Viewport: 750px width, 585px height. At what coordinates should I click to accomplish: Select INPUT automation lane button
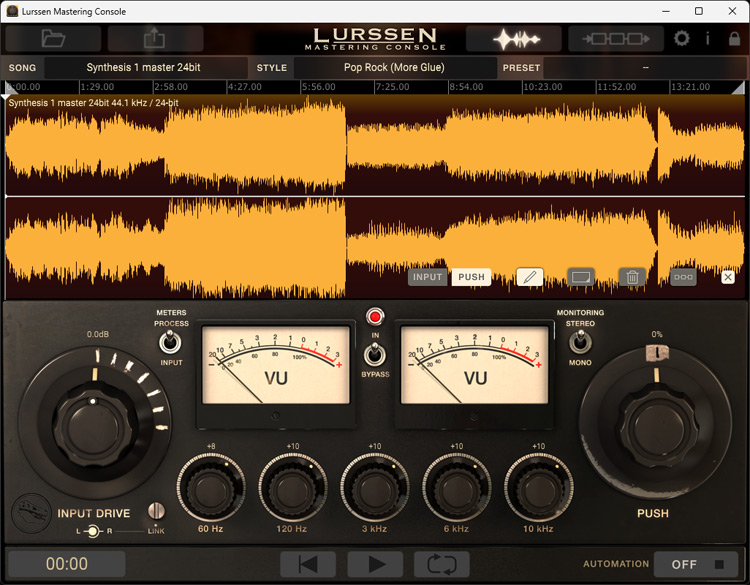point(428,277)
